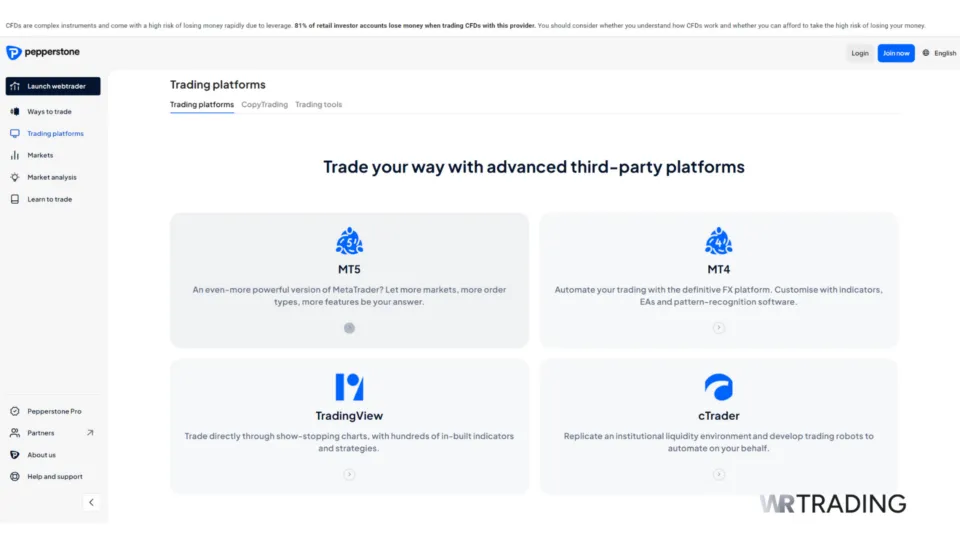Open the Partners external link

coord(90,433)
